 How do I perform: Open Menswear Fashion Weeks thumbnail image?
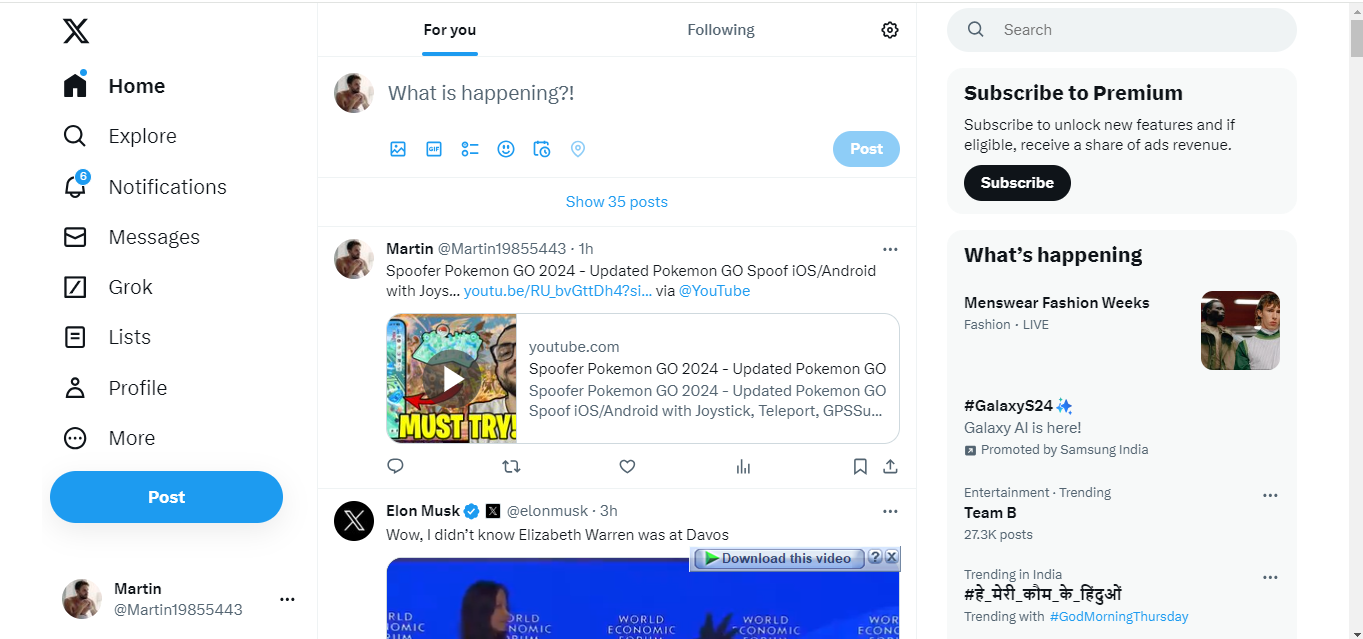pyautogui.click(x=1240, y=331)
